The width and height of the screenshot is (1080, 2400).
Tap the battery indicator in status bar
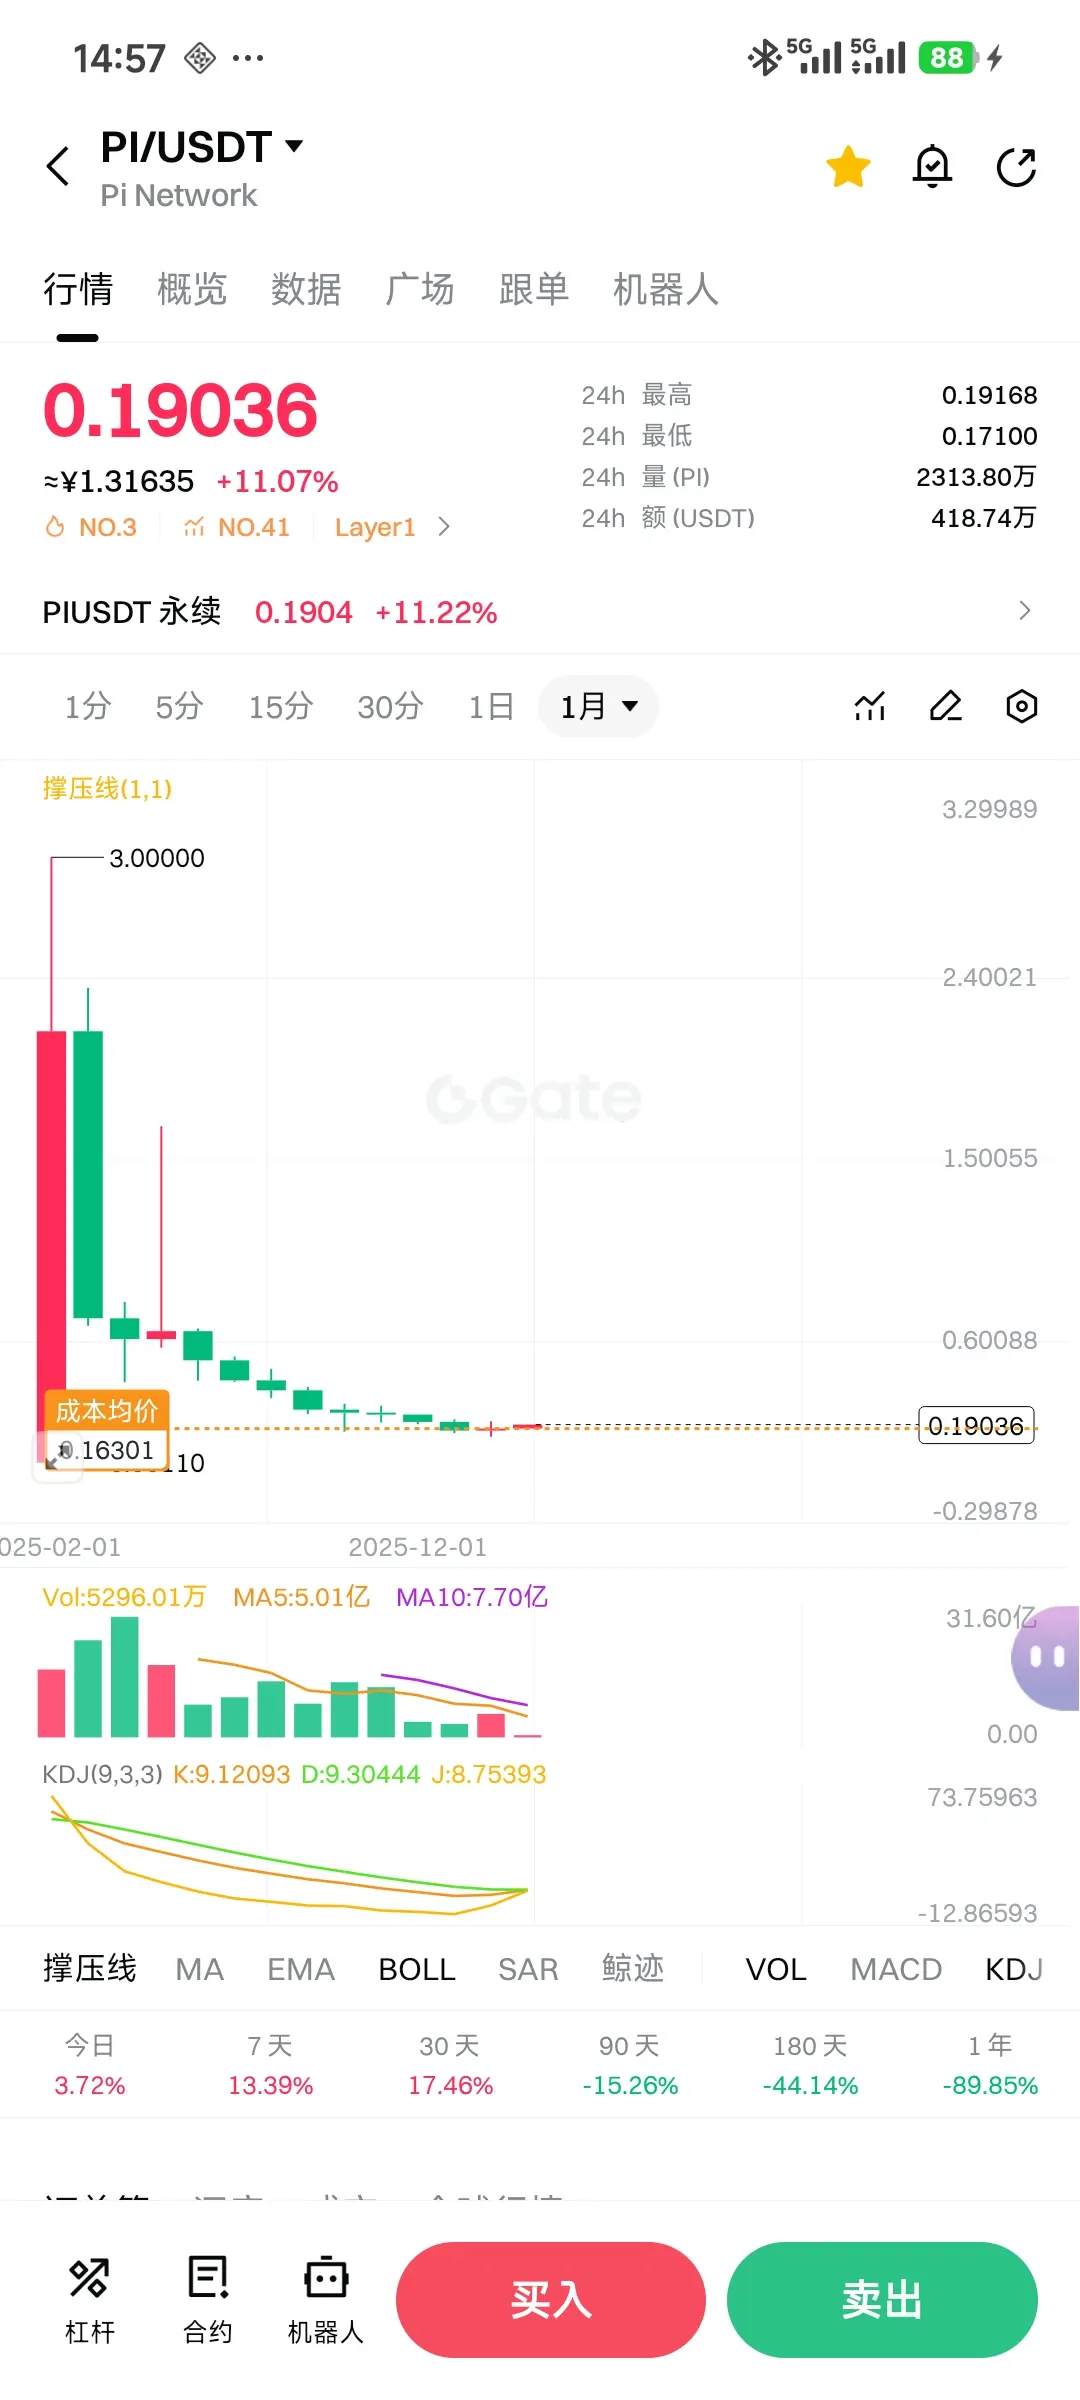tap(948, 58)
